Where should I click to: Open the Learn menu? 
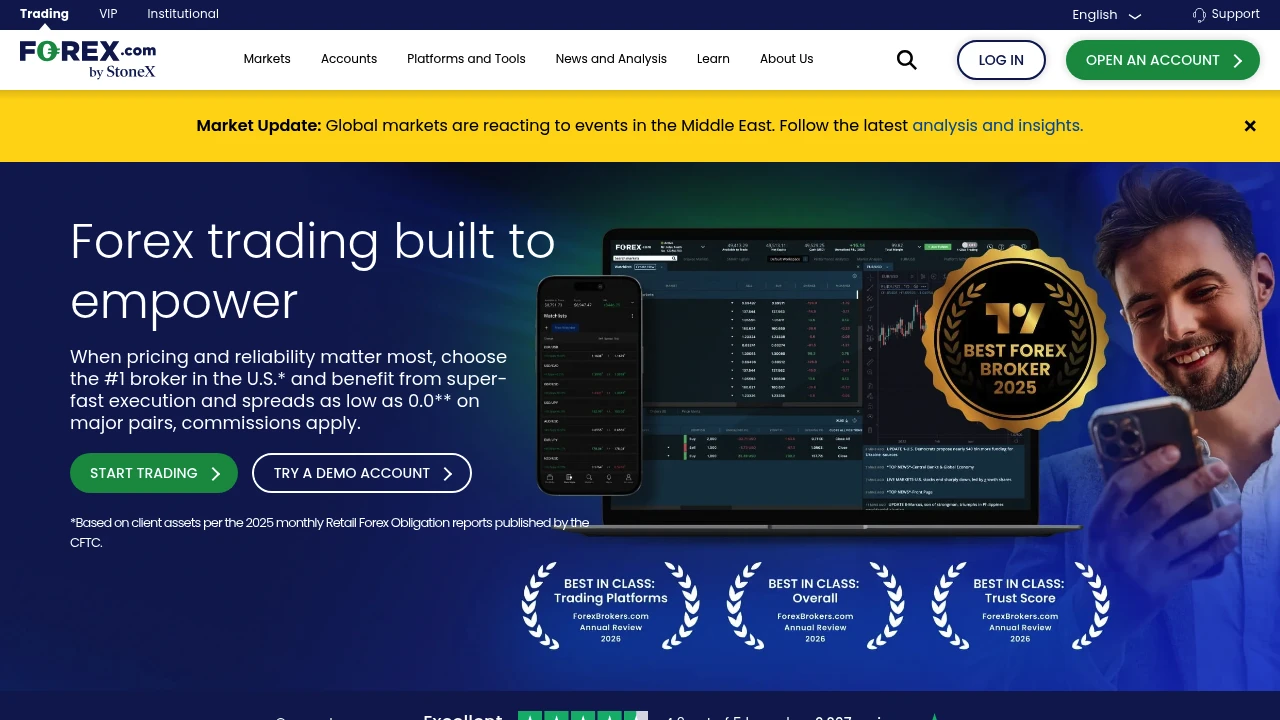pyautogui.click(x=713, y=59)
